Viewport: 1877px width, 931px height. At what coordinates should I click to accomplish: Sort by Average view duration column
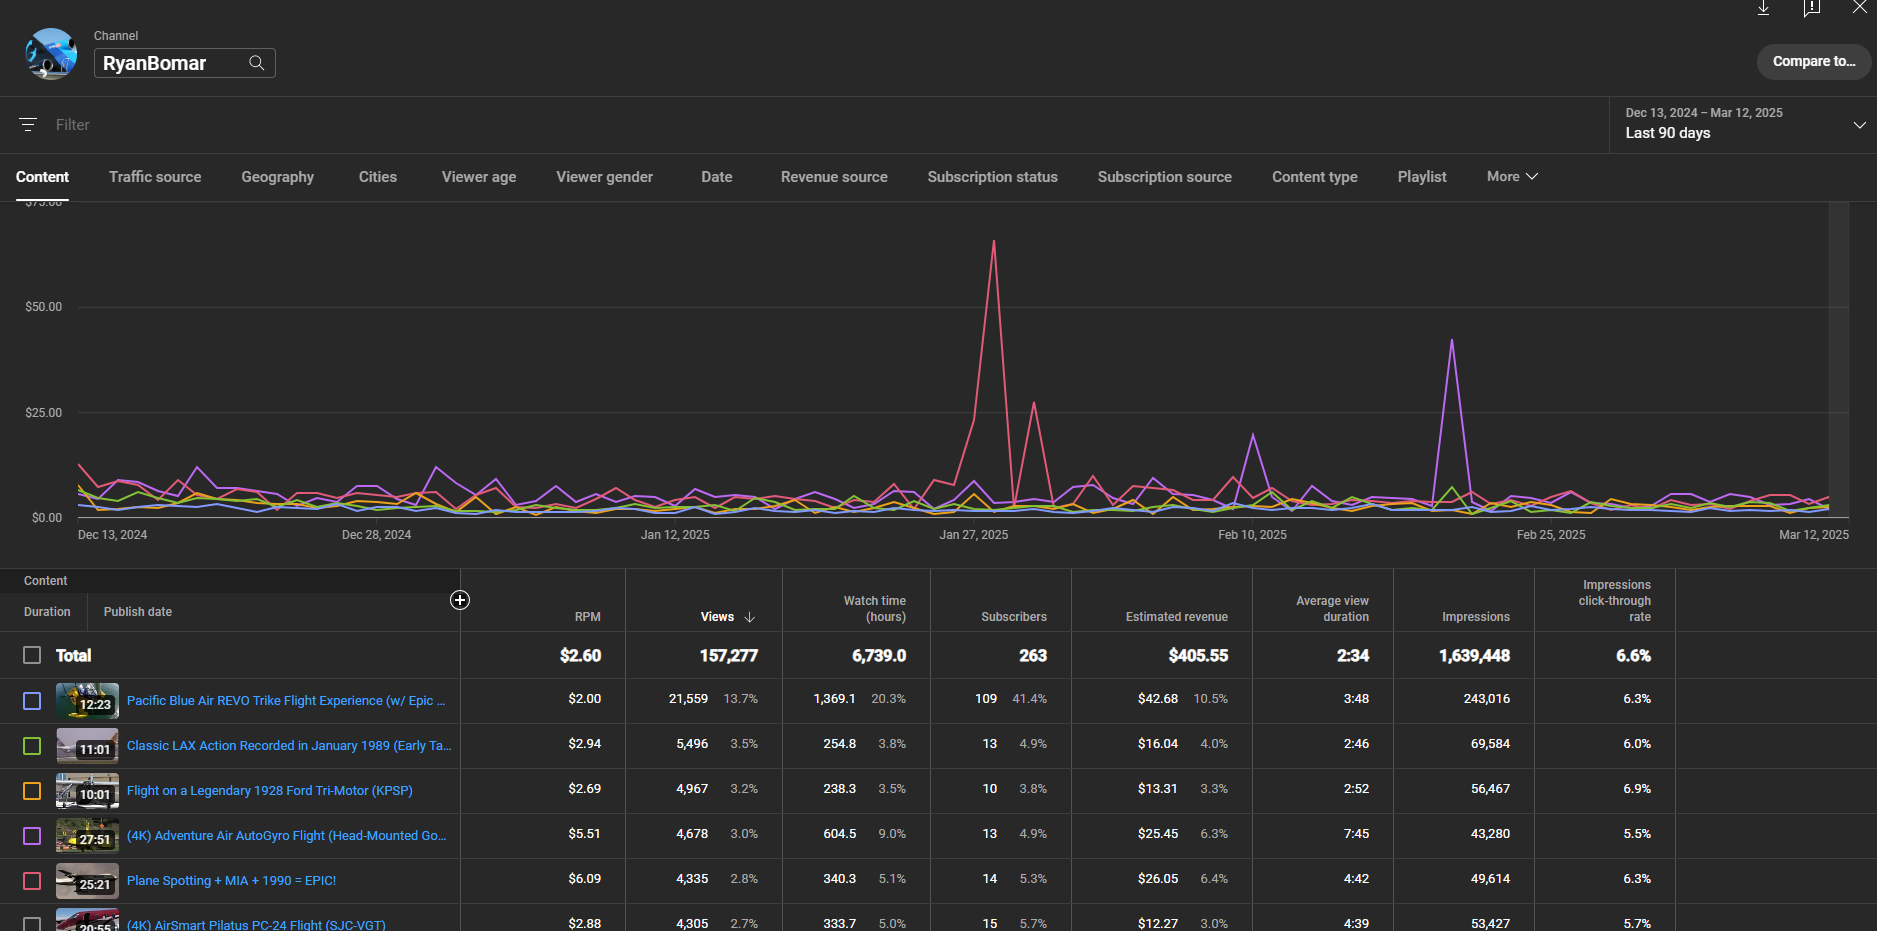1333,609
